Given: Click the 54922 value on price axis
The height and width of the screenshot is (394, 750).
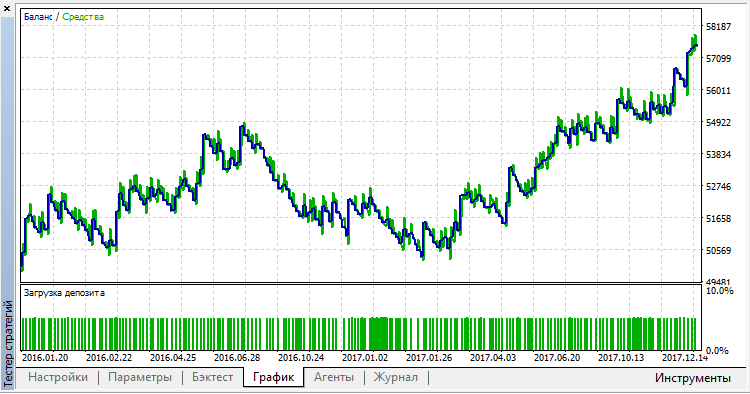Looking at the screenshot, I should pyautogui.click(x=718, y=122).
